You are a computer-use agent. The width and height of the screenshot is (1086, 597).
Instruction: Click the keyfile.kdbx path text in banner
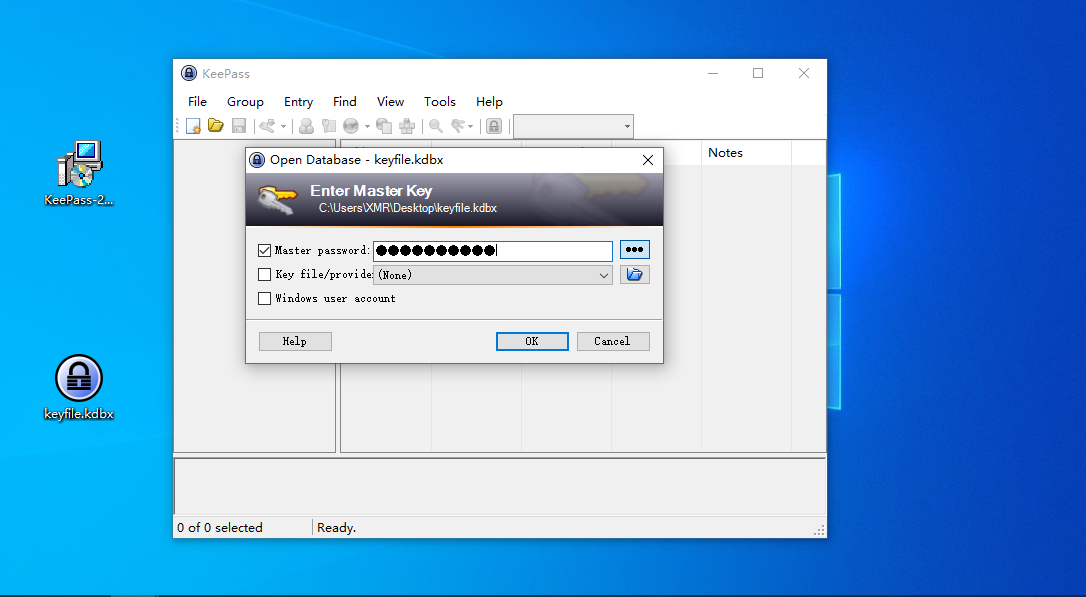[x=407, y=208]
